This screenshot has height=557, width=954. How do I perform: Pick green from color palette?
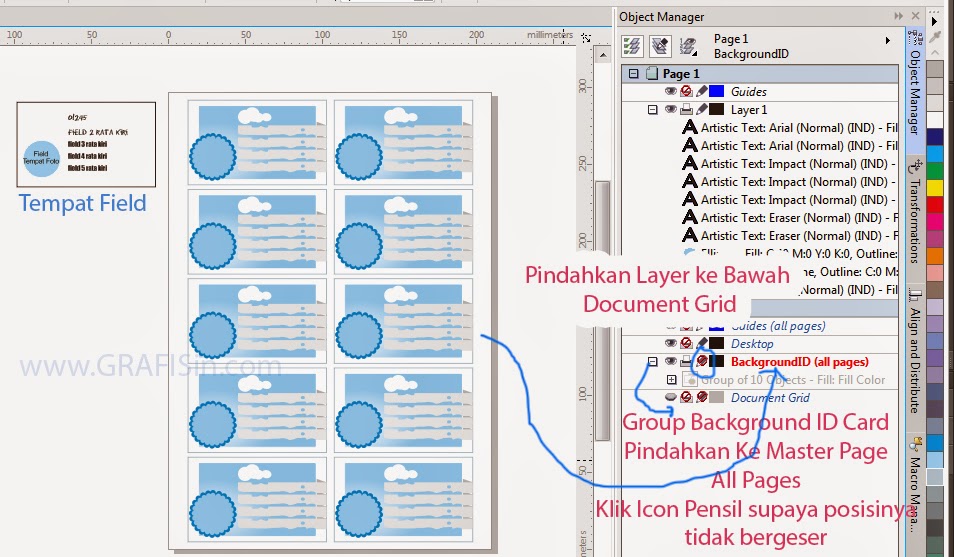pos(935,170)
